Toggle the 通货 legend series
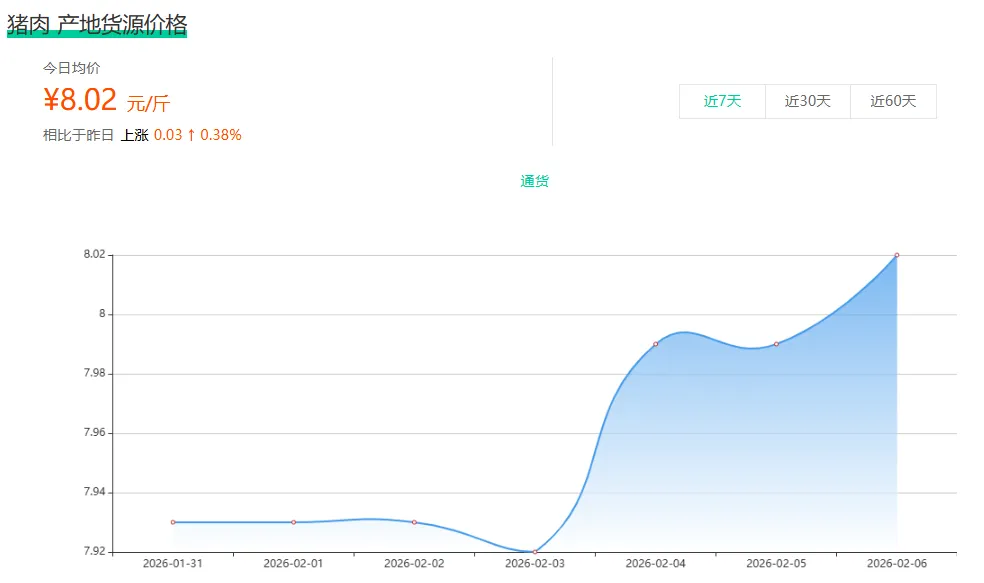 [534, 181]
